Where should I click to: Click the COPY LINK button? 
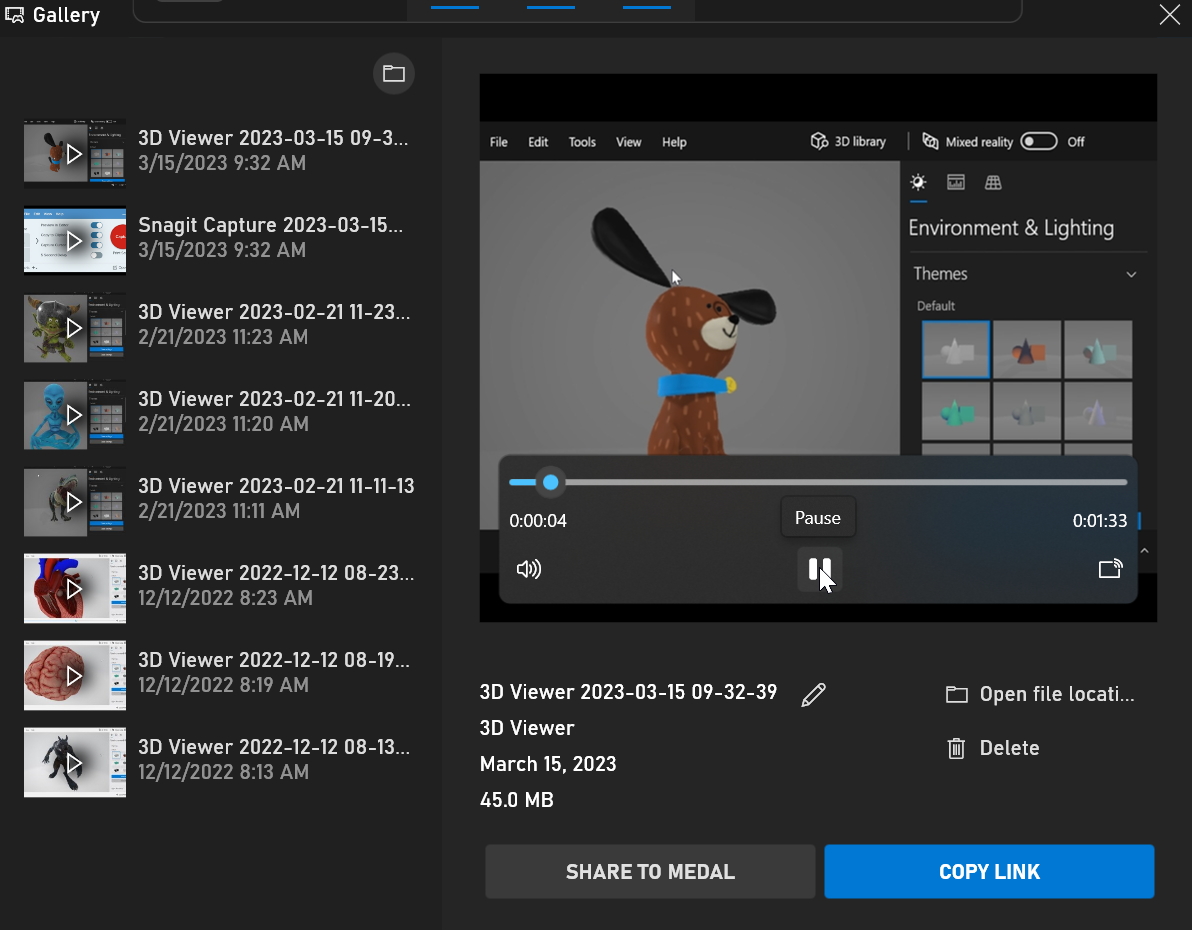pyautogui.click(x=988, y=871)
